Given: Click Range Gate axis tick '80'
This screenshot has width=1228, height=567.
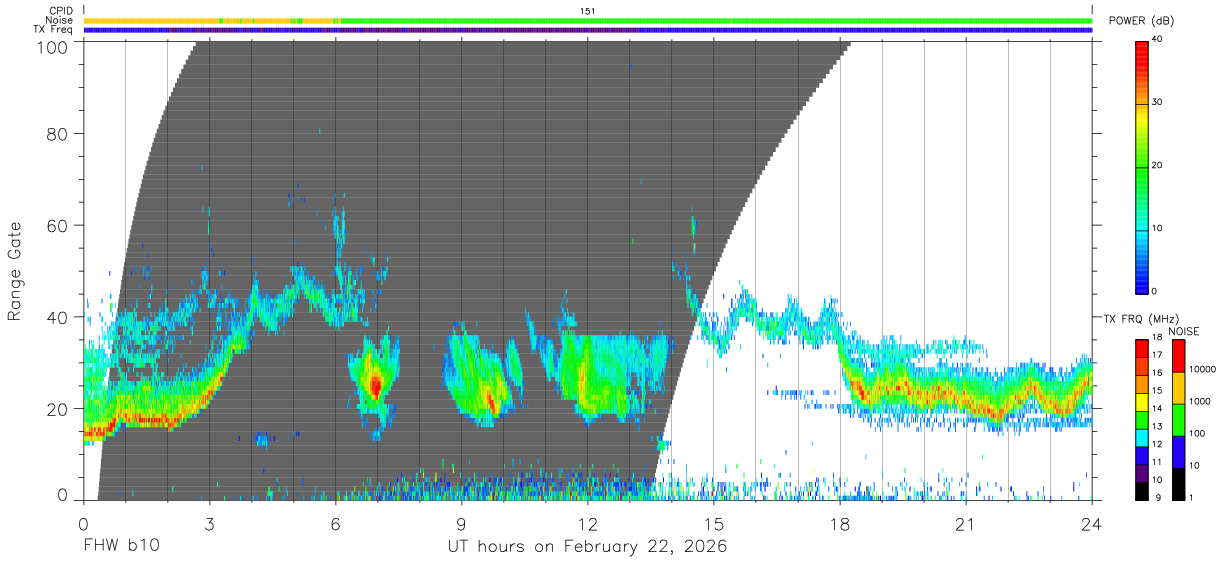Looking at the screenshot, I should 57,133.
